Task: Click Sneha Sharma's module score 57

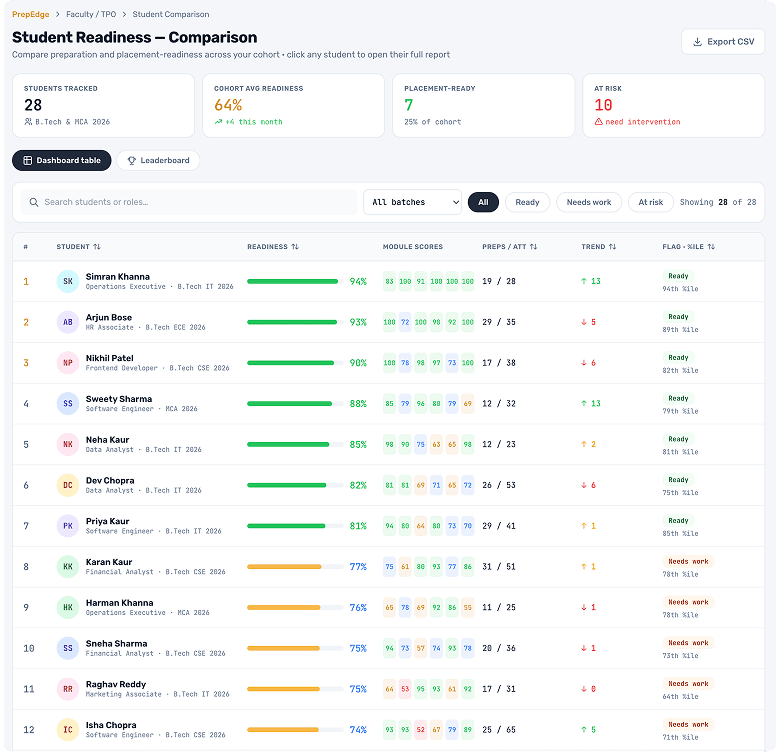Action: click(421, 648)
